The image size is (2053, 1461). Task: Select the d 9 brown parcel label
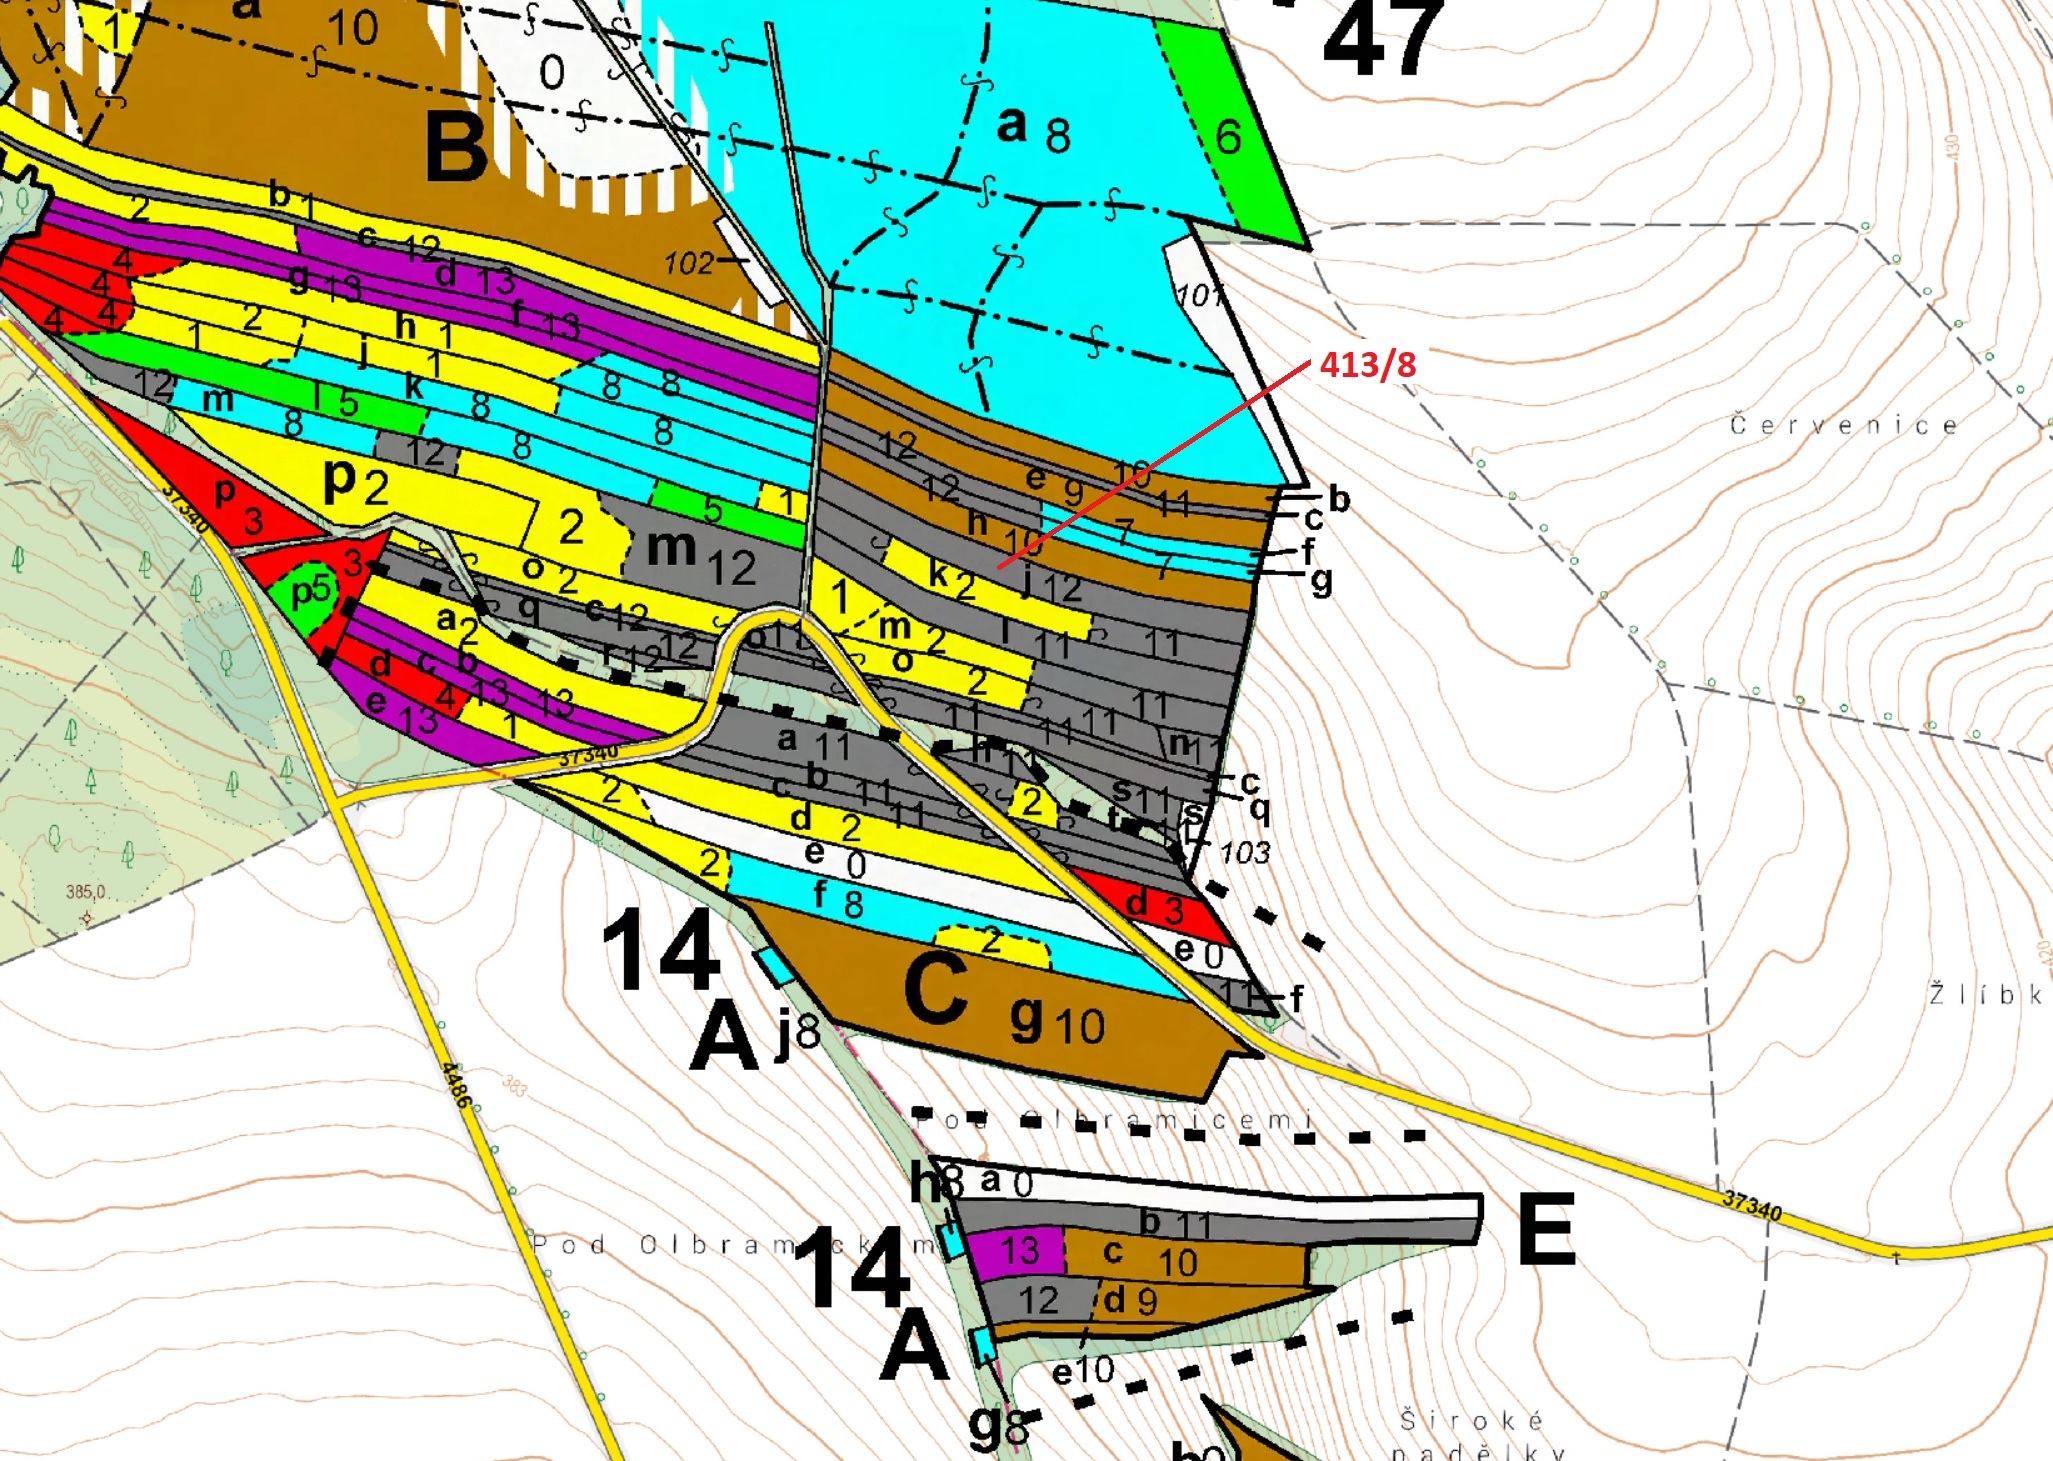[x=1130, y=1300]
